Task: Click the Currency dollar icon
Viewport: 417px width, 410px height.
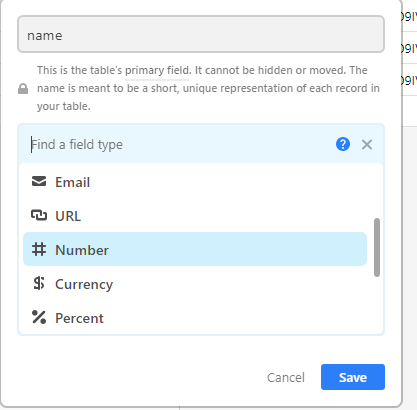Action: pyautogui.click(x=39, y=283)
